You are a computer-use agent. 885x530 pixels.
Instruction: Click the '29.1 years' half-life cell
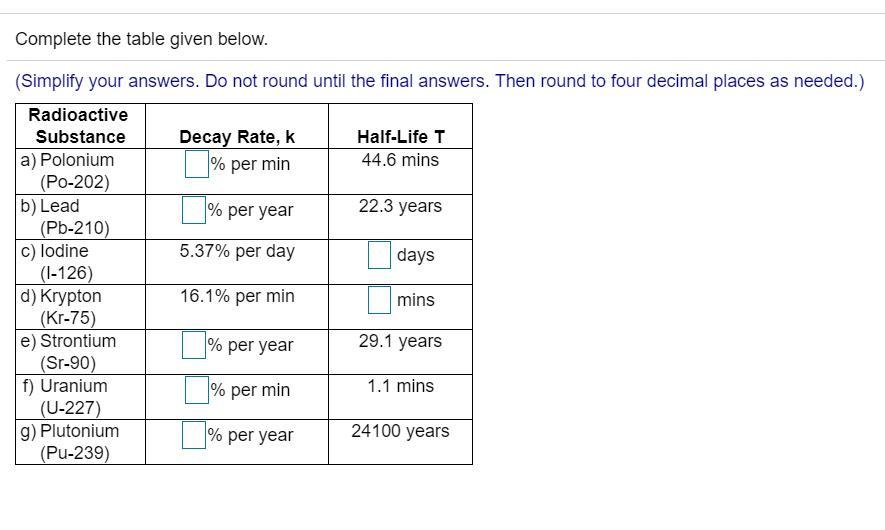pyautogui.click(x=400, y=341)
